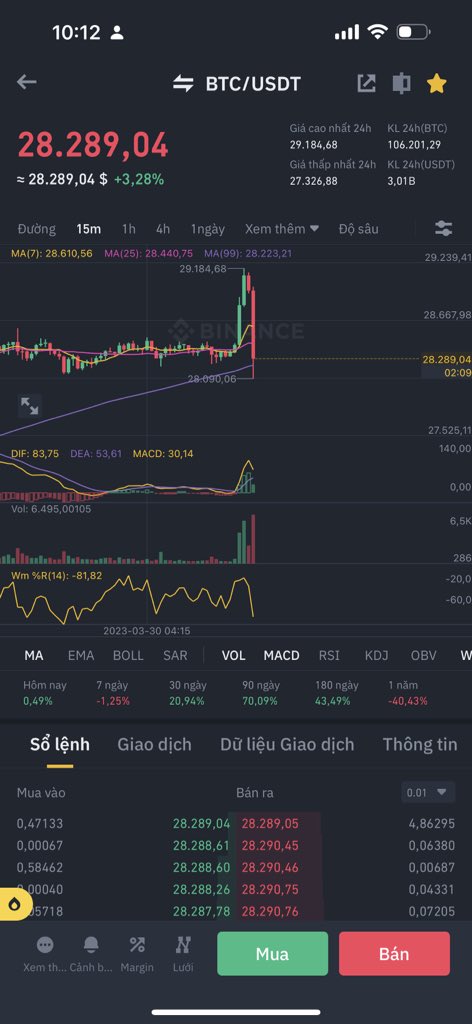Toggle the MA indicator
Viewport: 472px width, 1024px height.
[34, 656]
